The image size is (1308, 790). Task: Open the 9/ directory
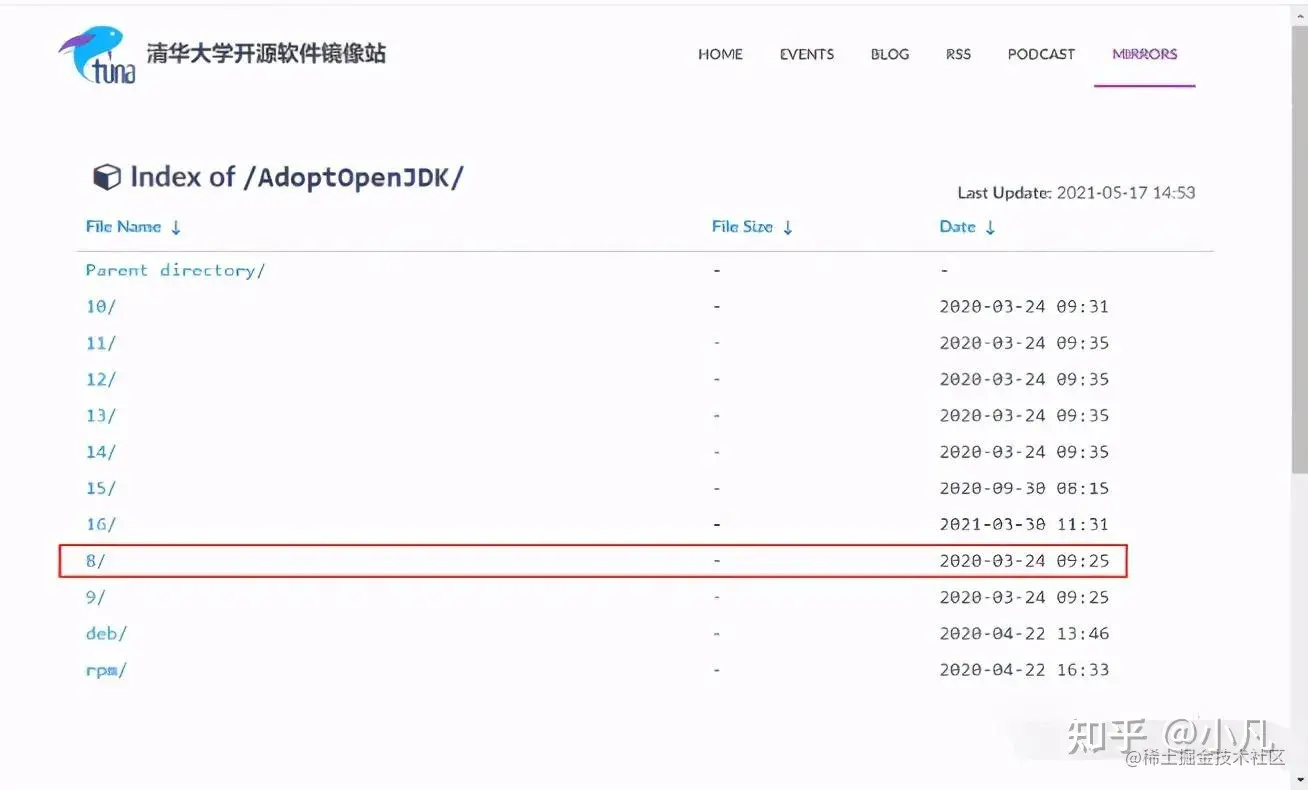click(x=95, y=597)
